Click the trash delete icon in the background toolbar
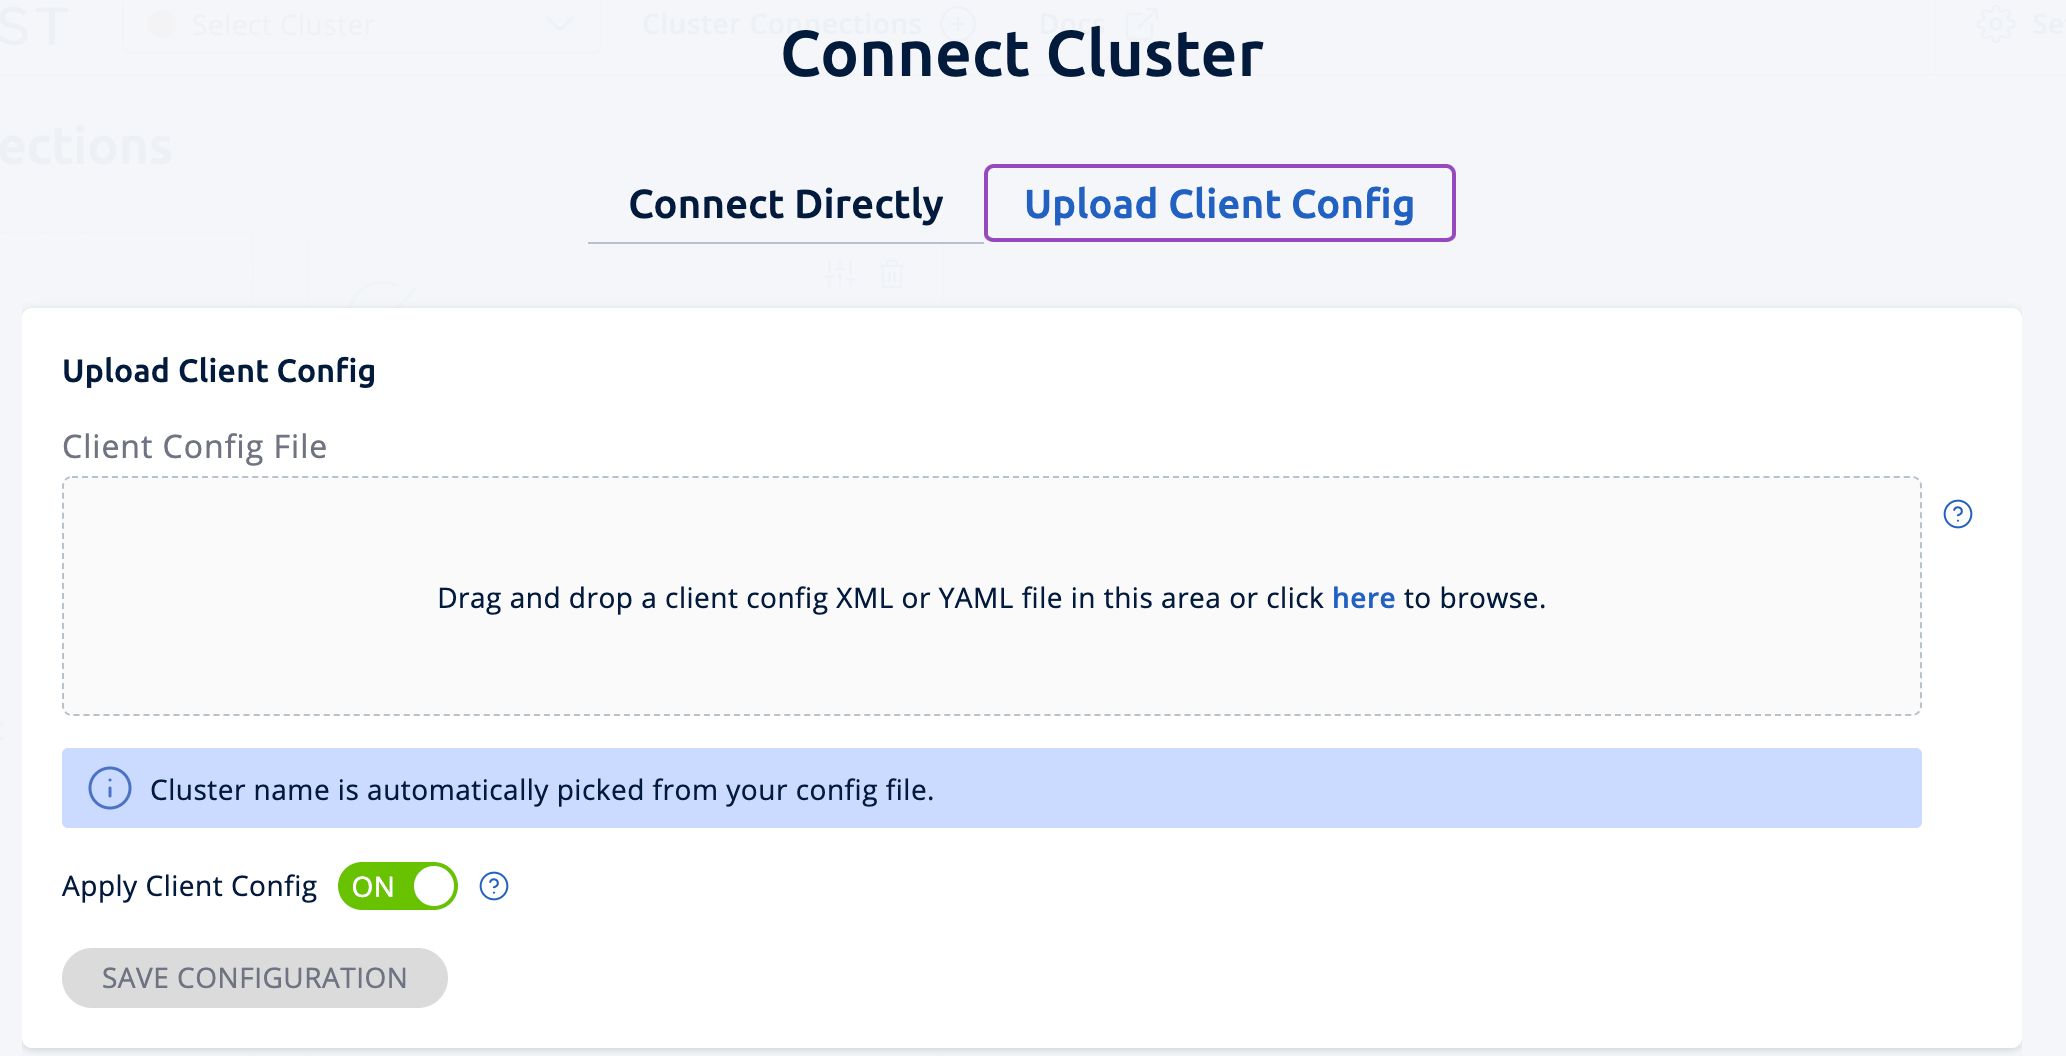Image resolution: width=2066 pixels, height=1056 pixels. coord(893,275)
